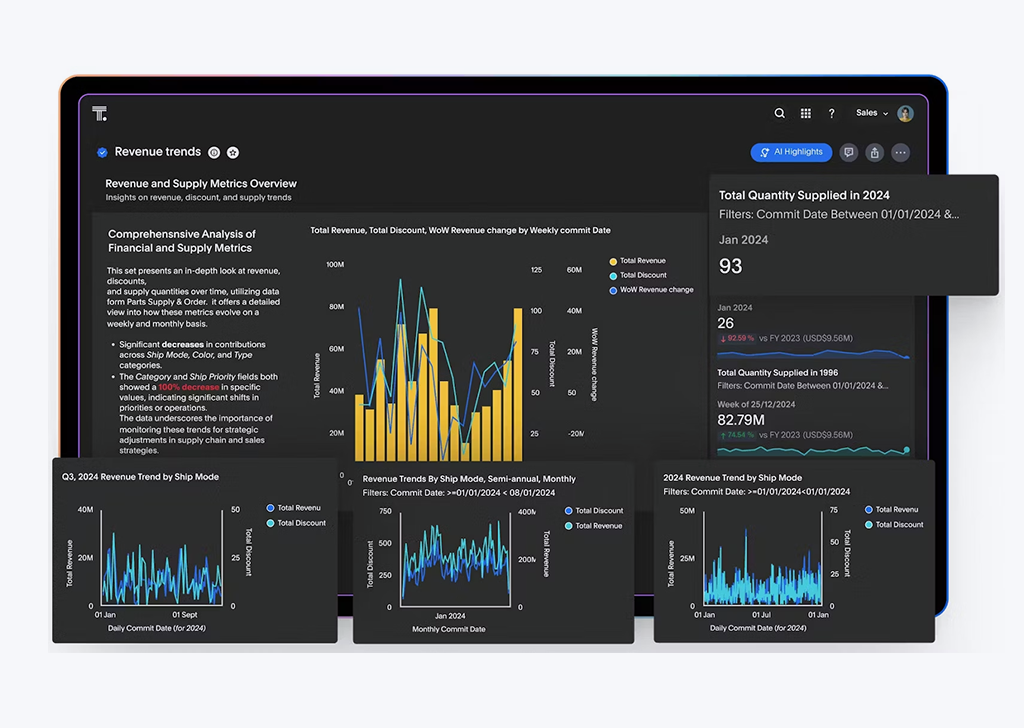Click the ThoughtSpot logo icon
This screenshot has width=1024, height=728.
coord(99,114)
